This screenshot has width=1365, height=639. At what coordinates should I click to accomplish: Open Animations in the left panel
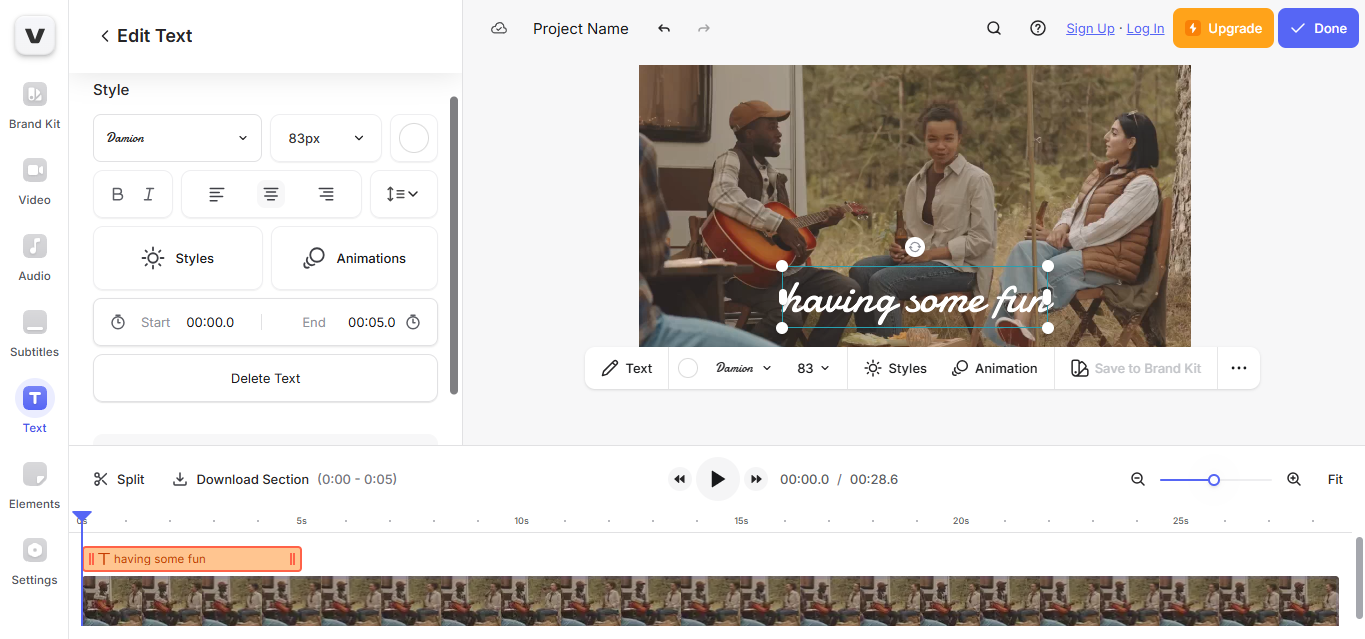pyautogui.click(x=354, y=258)
